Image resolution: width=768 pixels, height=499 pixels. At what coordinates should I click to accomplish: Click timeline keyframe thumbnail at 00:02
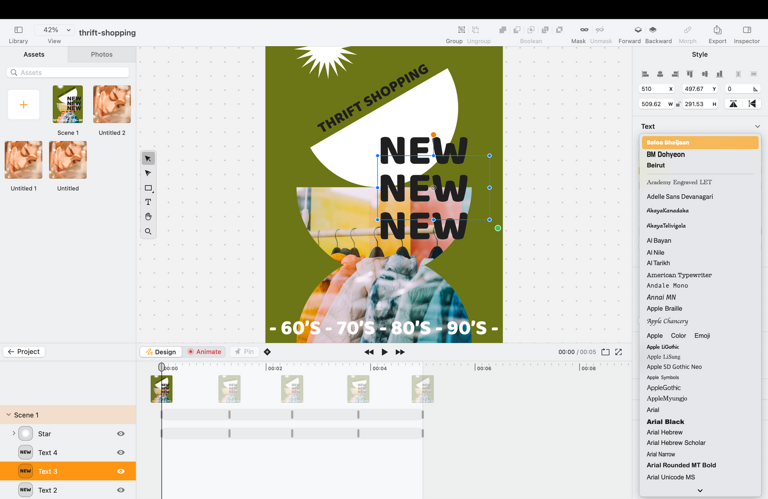pyautogui.click(x=292, y=389)
